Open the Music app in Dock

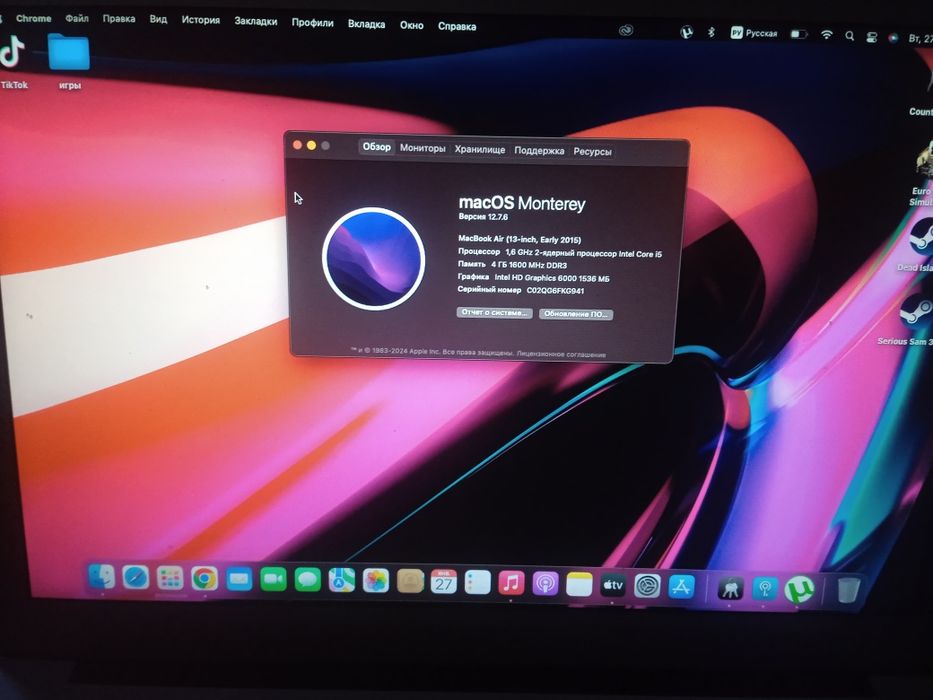coord(511,583)
